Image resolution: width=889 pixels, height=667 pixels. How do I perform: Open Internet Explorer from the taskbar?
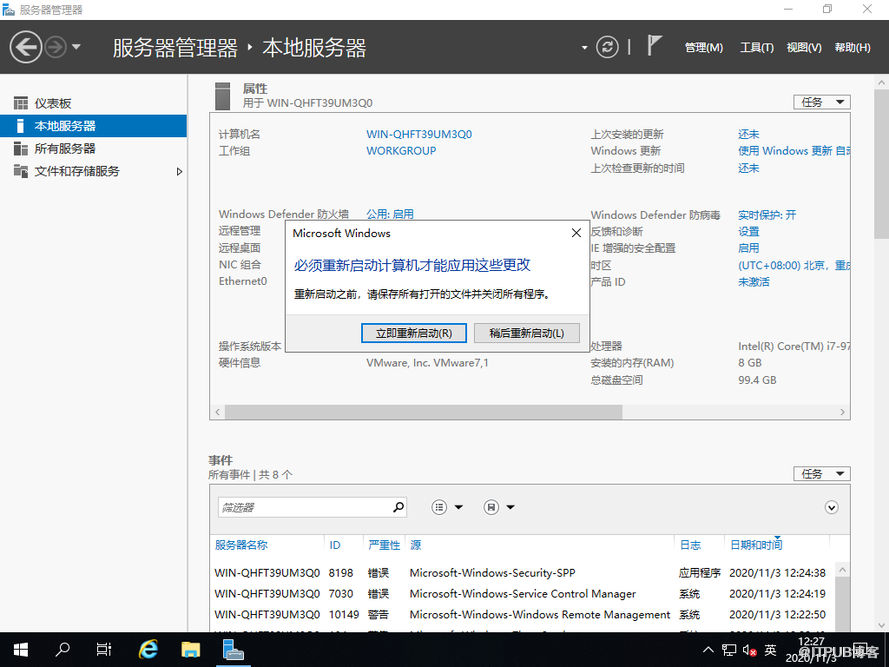pyautogui.click(x=148, y=650)
